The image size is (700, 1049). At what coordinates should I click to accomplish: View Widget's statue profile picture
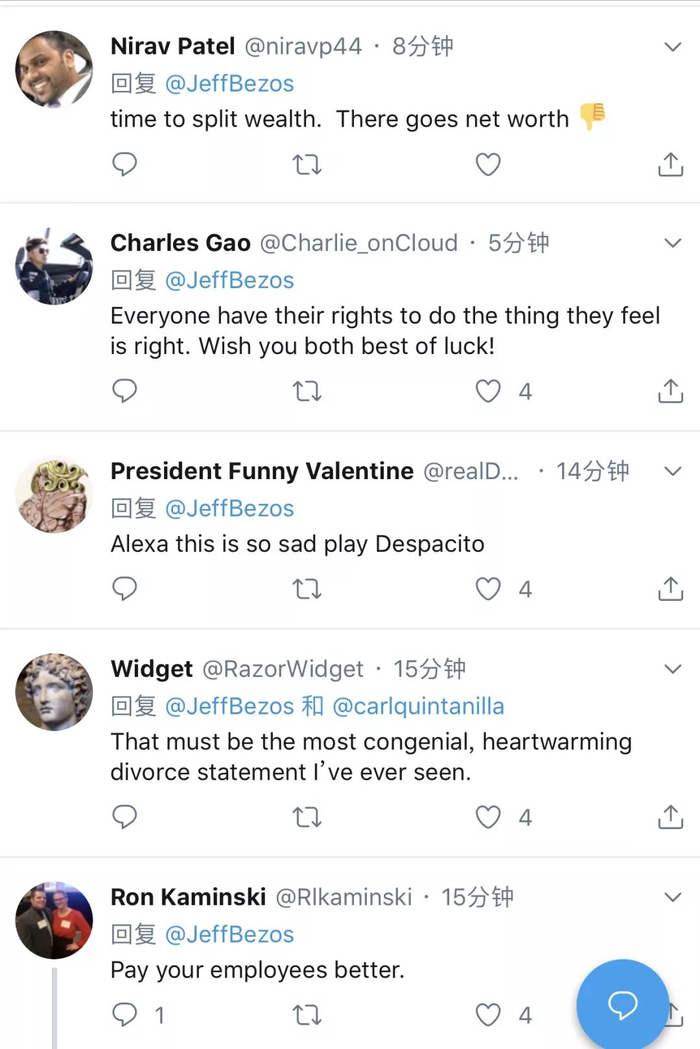[54, 692]
